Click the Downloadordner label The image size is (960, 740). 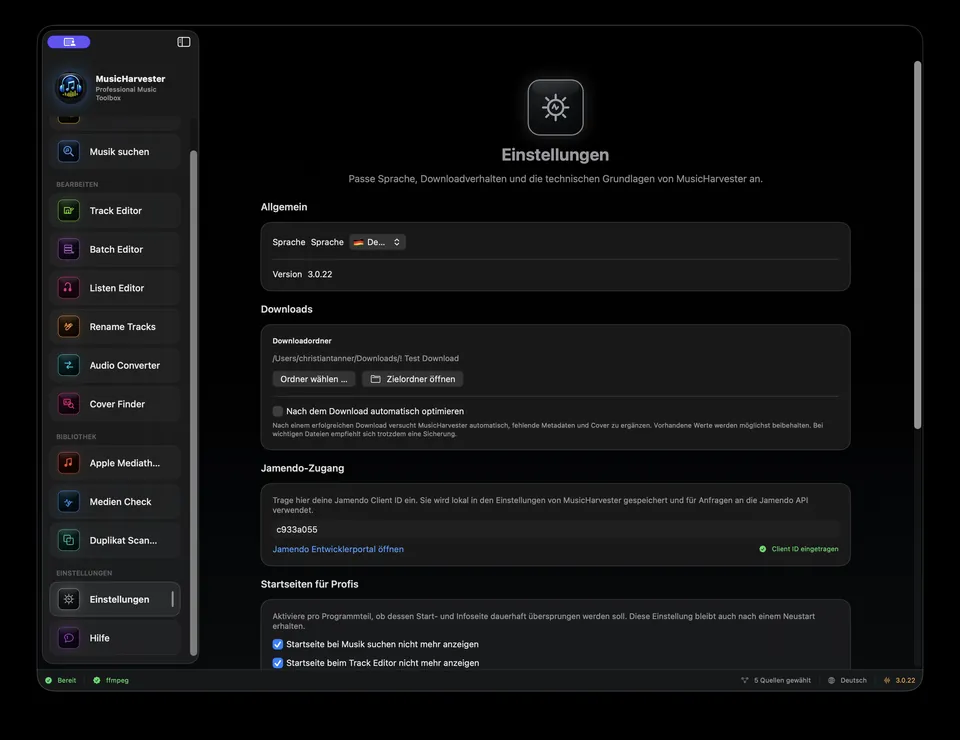coord(302,341)
